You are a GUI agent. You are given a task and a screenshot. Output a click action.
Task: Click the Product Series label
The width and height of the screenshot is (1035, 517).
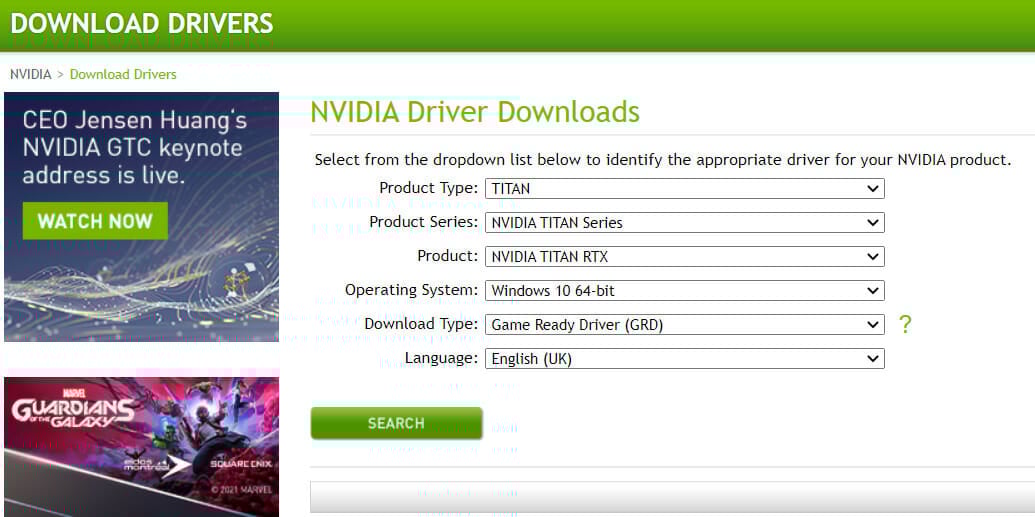tap(423, 222)
